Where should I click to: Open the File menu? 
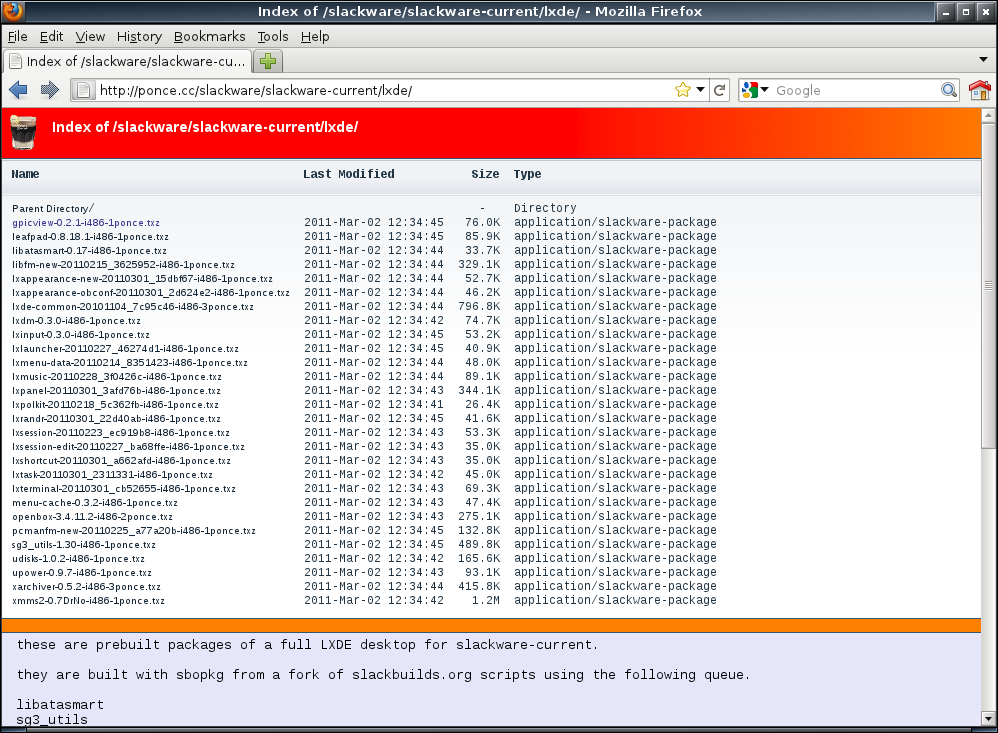coord(17,37)
